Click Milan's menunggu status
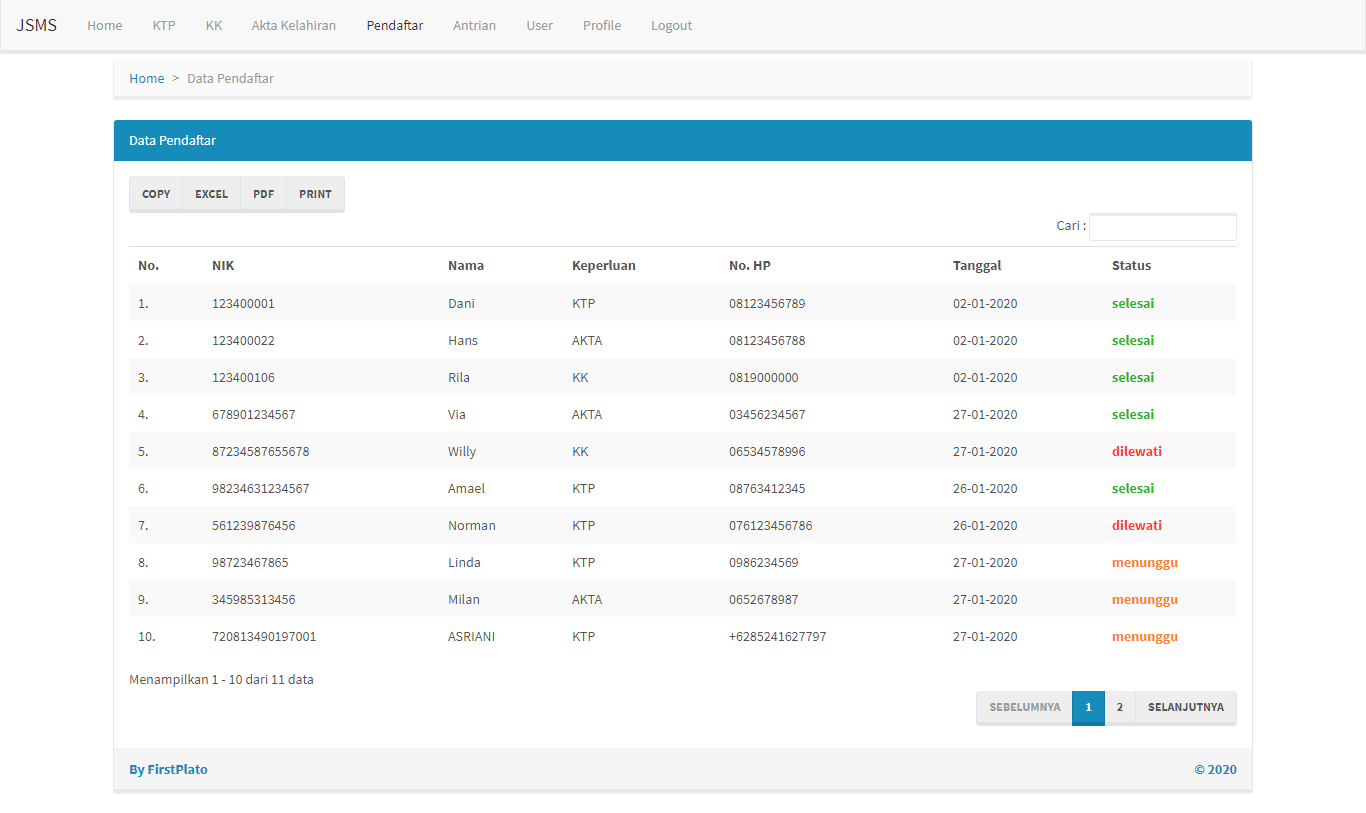 [x=1145, y=599]
